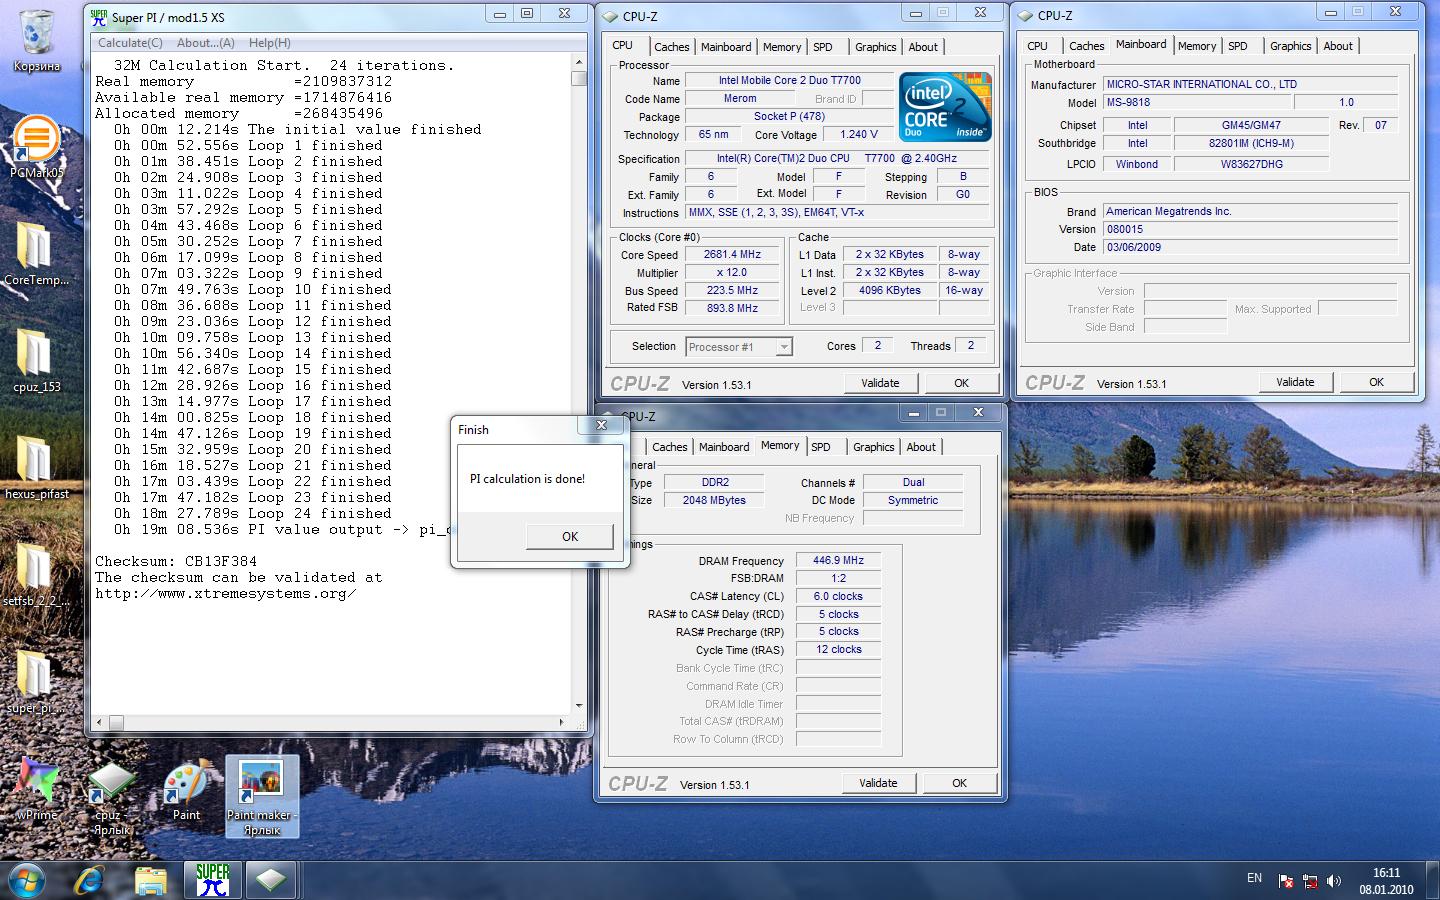This screenshot has width=1440, height=900.
Task: Open the cpuz_153 folder on the desktop
Action: pyautogui.click(x=37, y=361)
